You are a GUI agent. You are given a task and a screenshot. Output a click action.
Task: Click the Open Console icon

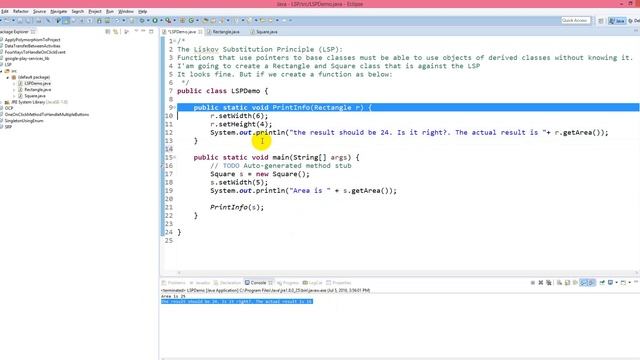[x=623, y=282]
